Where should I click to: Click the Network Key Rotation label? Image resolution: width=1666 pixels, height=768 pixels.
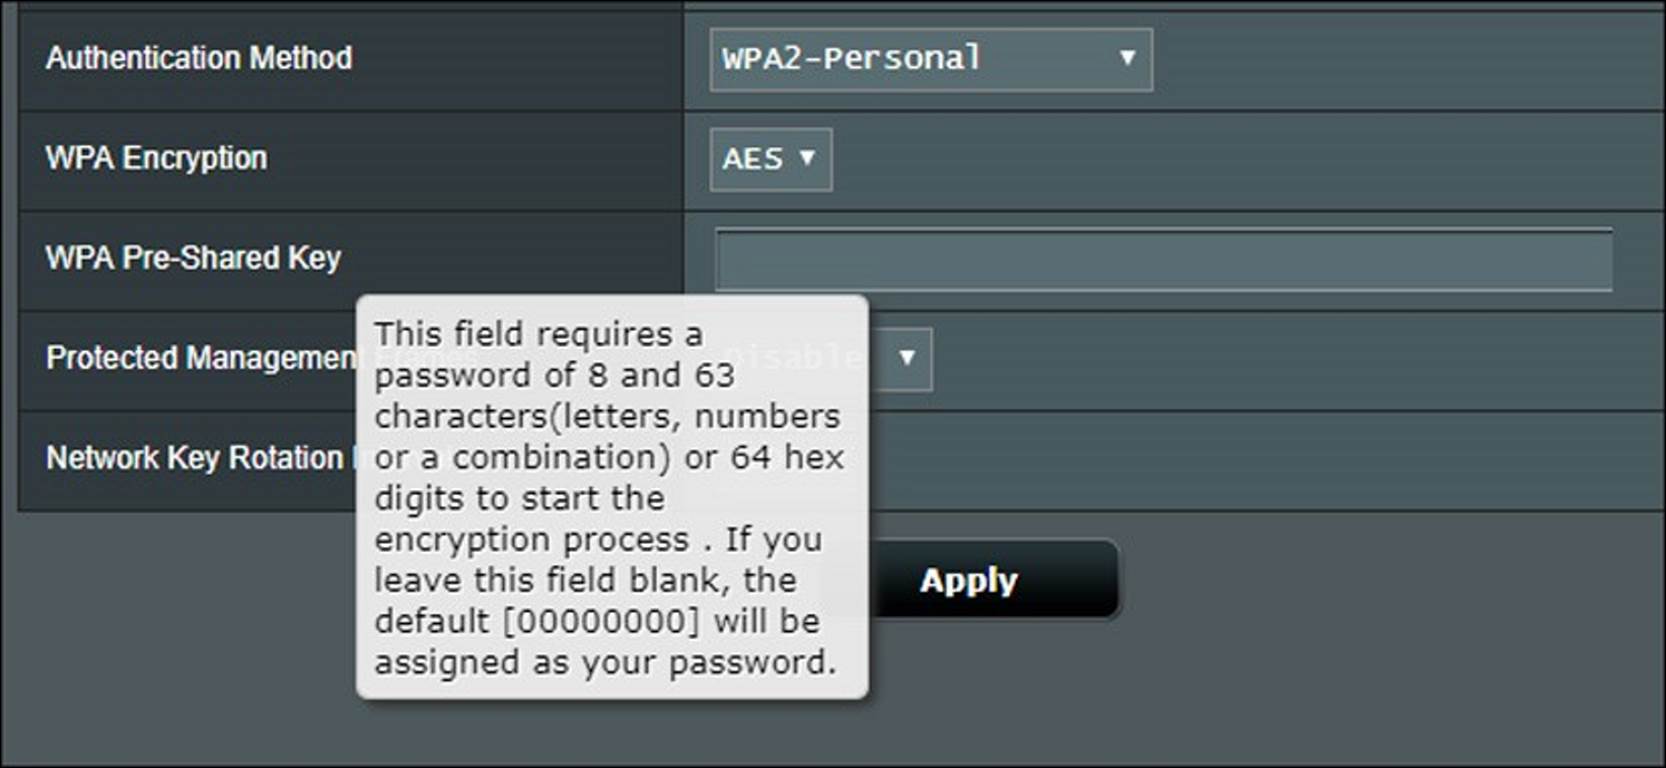195,458
